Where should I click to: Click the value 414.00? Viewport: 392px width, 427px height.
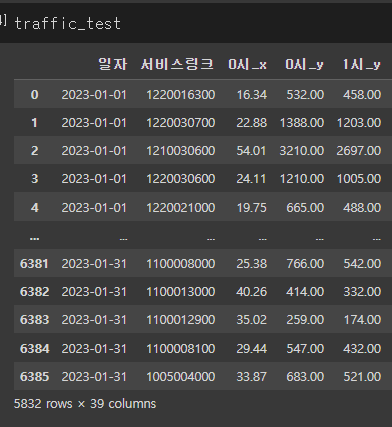point(305,292)
